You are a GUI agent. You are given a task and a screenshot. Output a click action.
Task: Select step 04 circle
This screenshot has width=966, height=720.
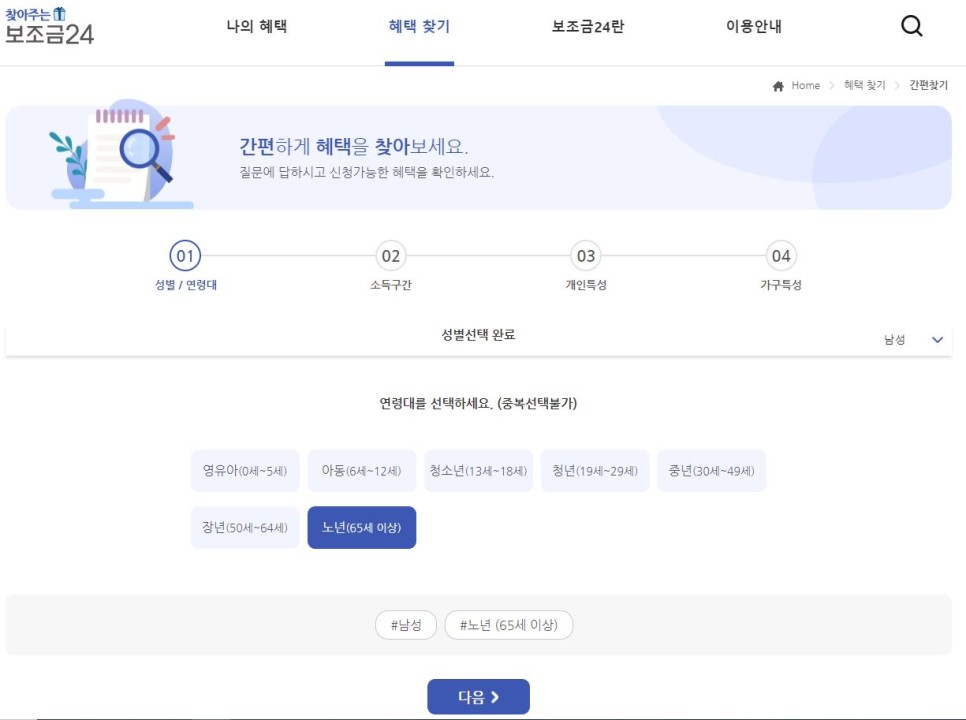[x=781, y=256]
